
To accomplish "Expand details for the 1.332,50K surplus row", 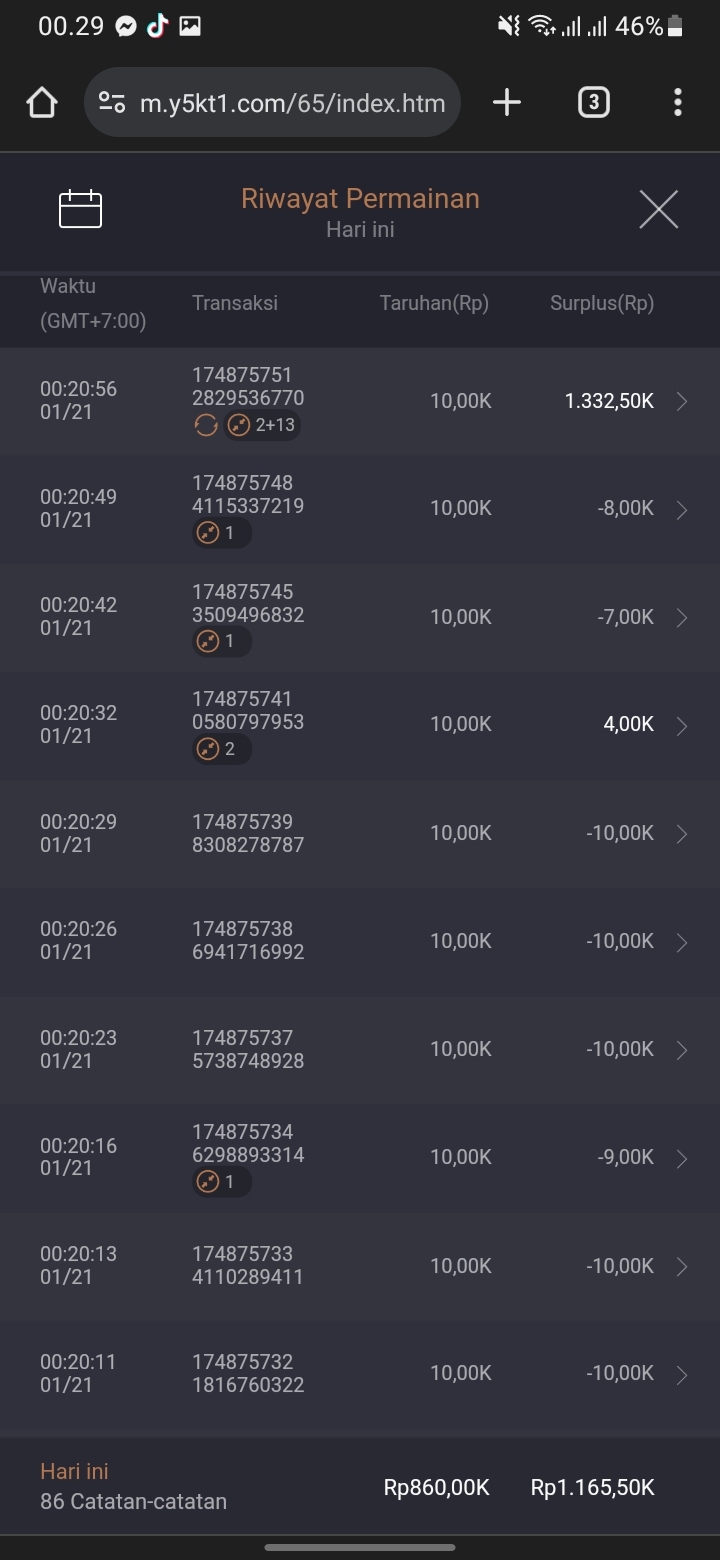I will [682, 402].
